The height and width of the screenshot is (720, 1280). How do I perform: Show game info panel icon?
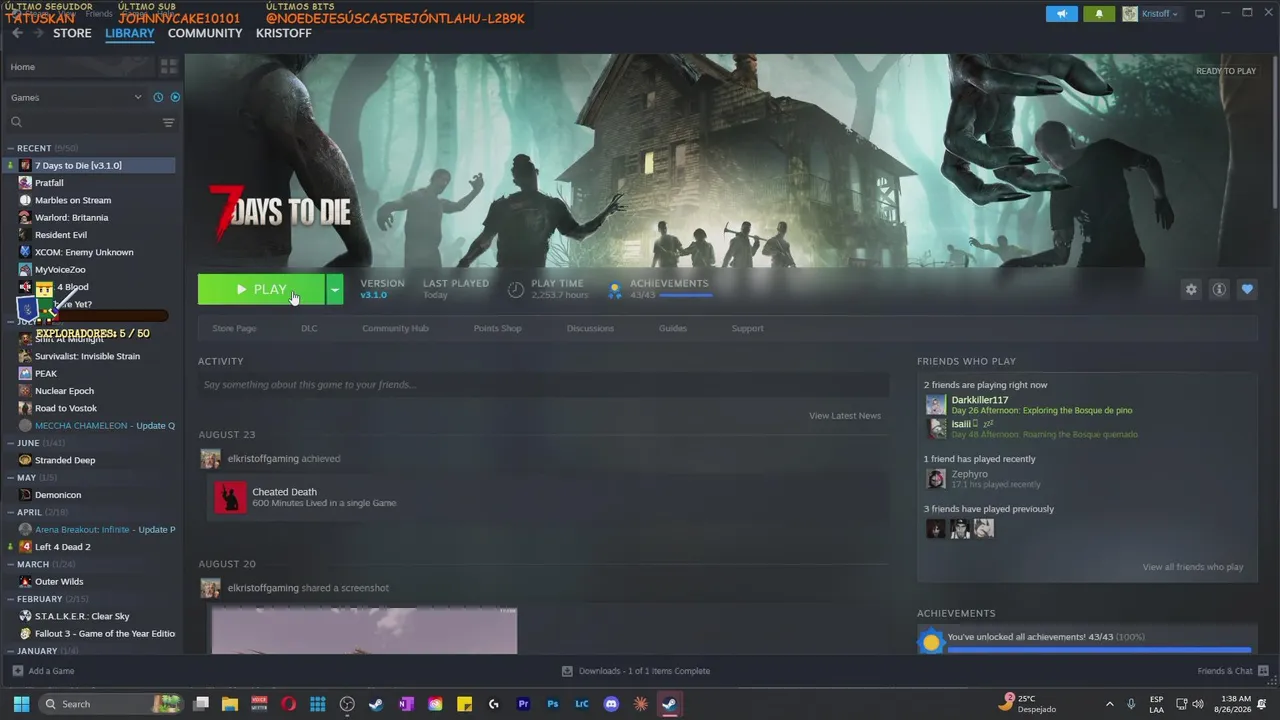coord(1219,289)
